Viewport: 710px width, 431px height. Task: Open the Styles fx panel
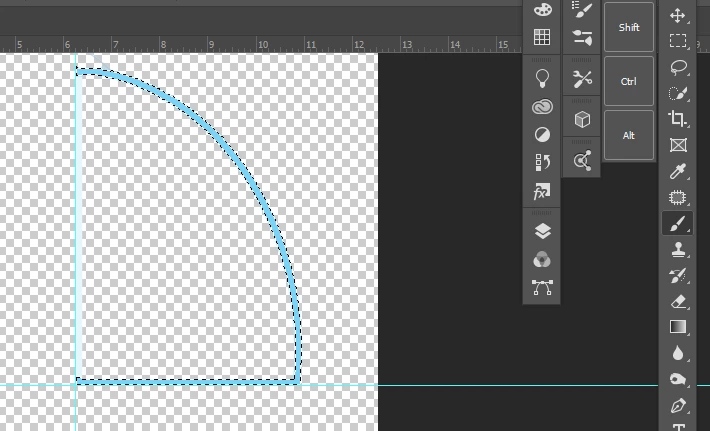(542, 192)
